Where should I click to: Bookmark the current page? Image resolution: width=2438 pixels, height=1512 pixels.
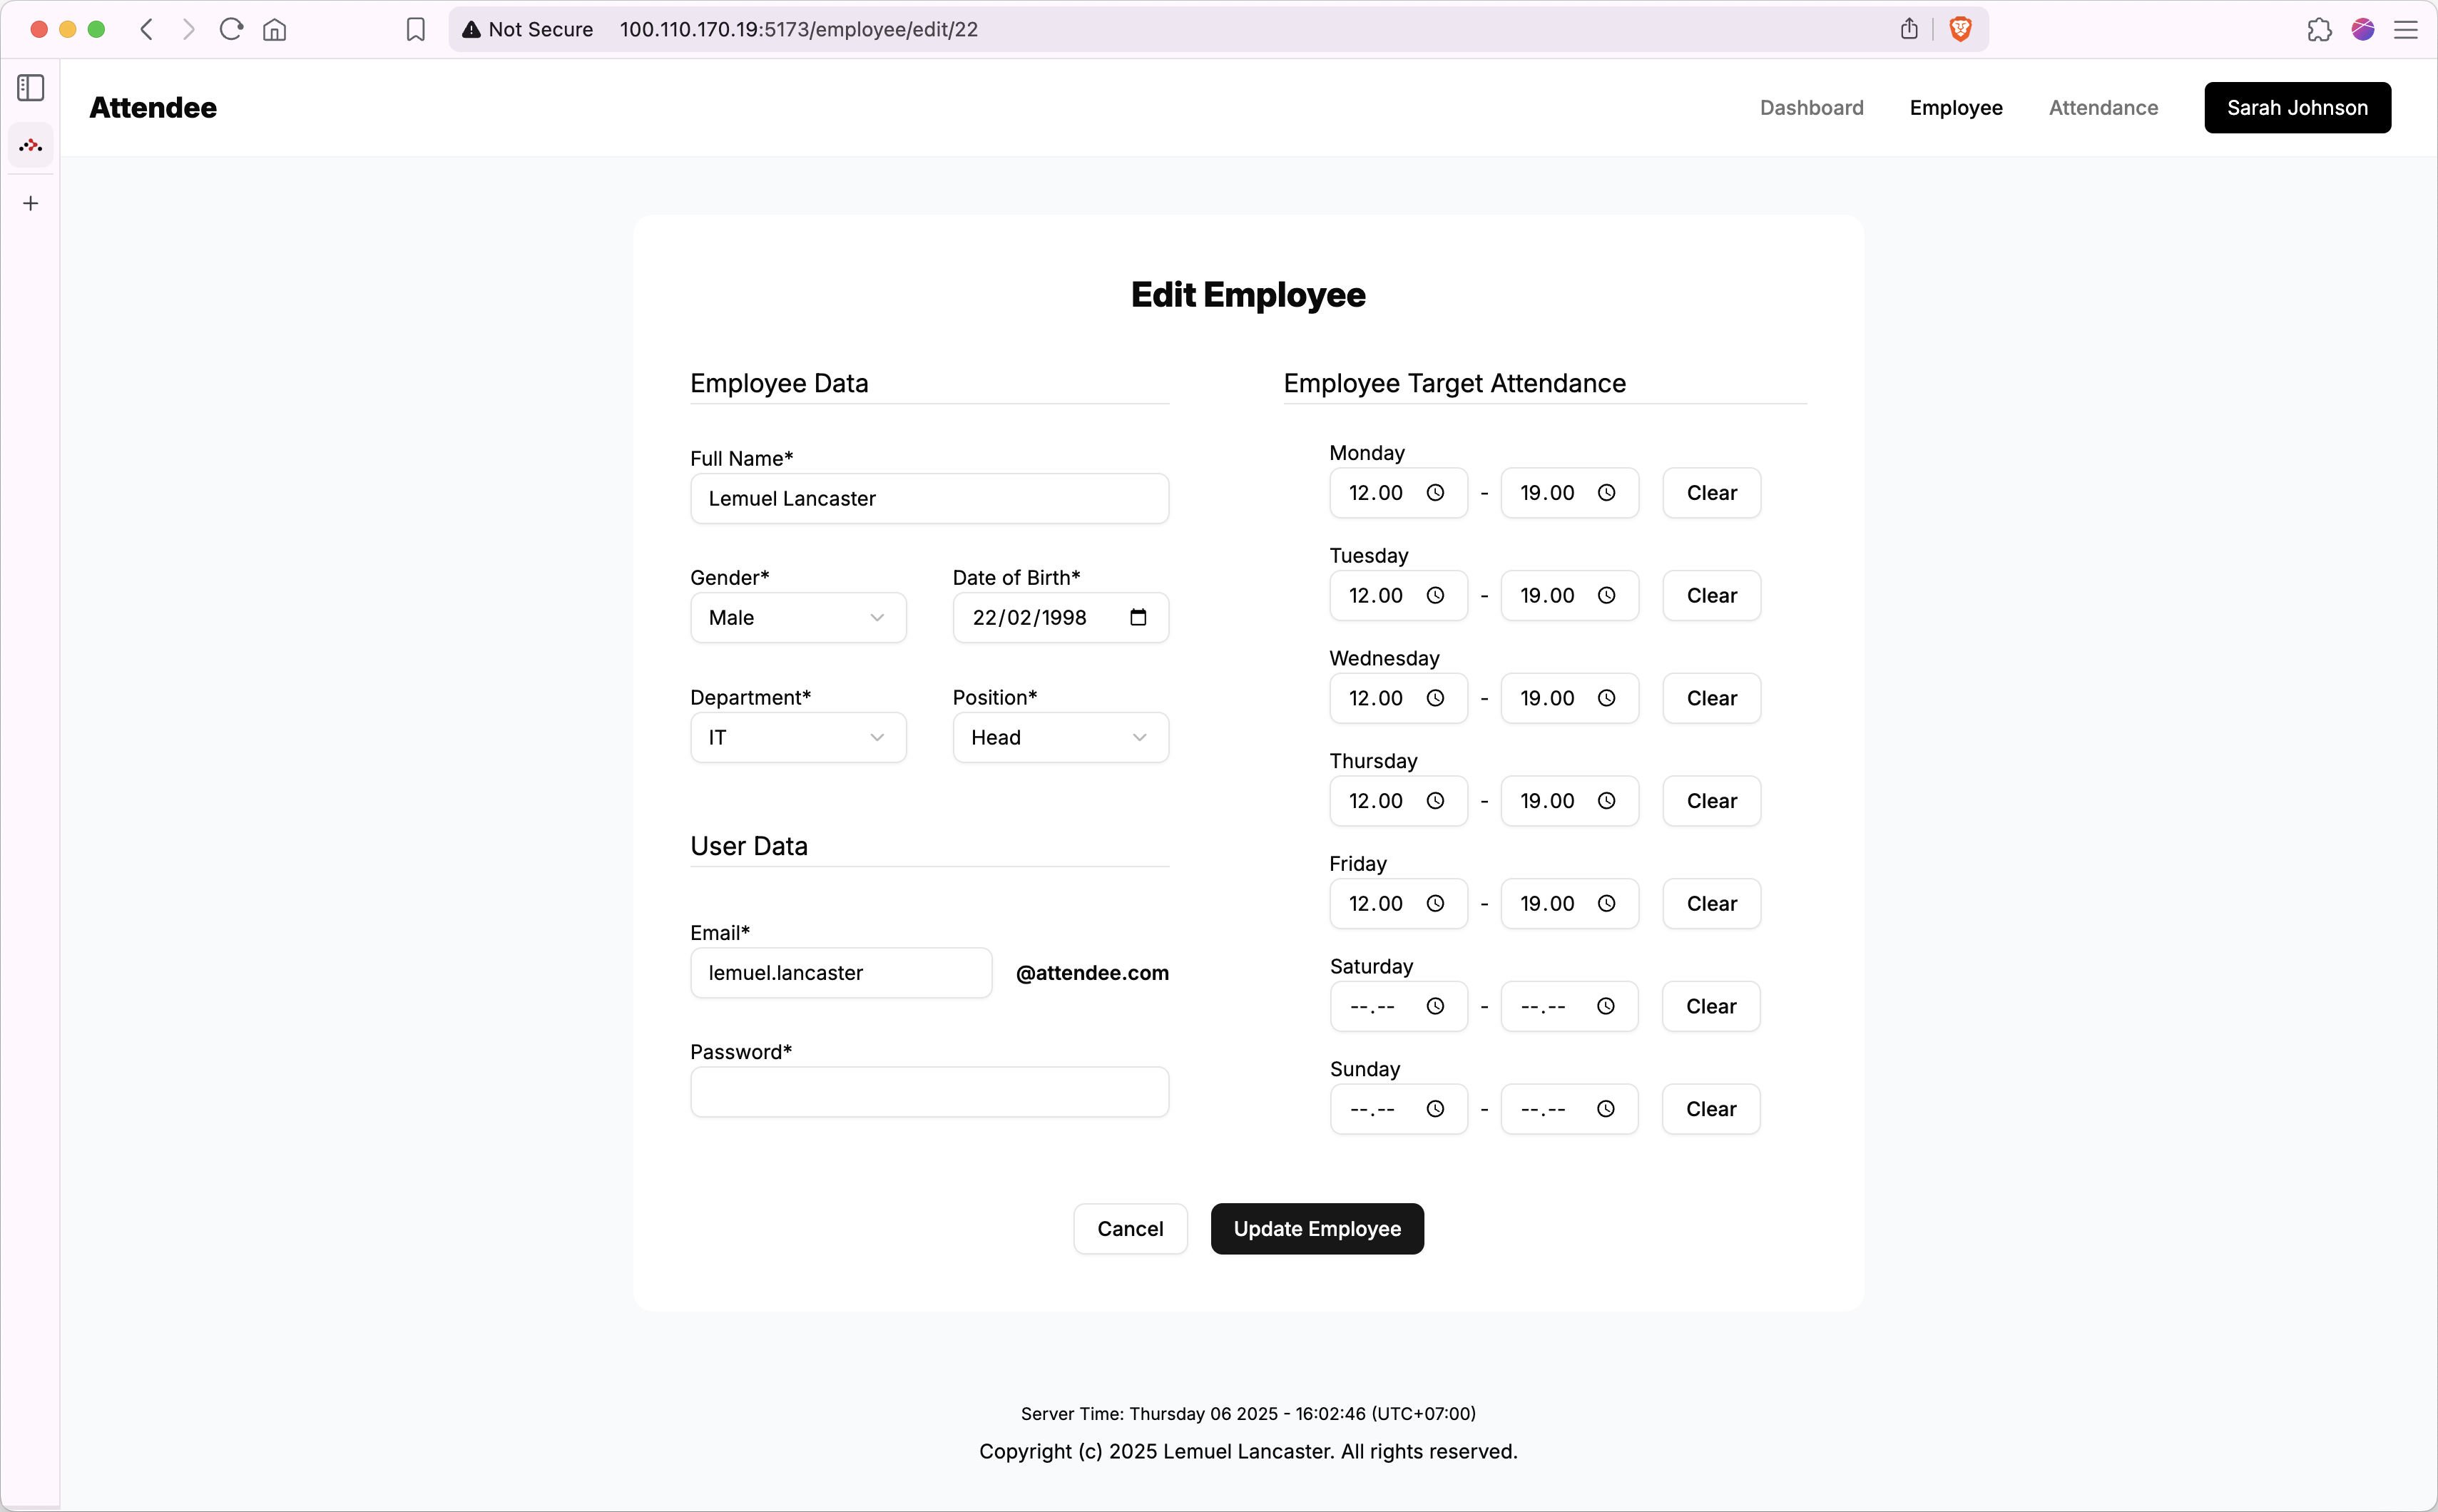pyautogui.click(x=415, y=29)
